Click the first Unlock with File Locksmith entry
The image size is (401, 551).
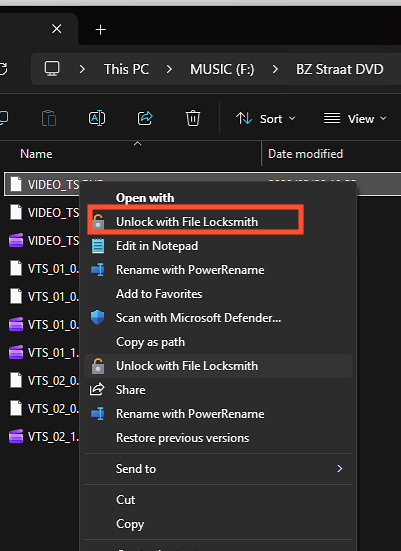point(218,222)
